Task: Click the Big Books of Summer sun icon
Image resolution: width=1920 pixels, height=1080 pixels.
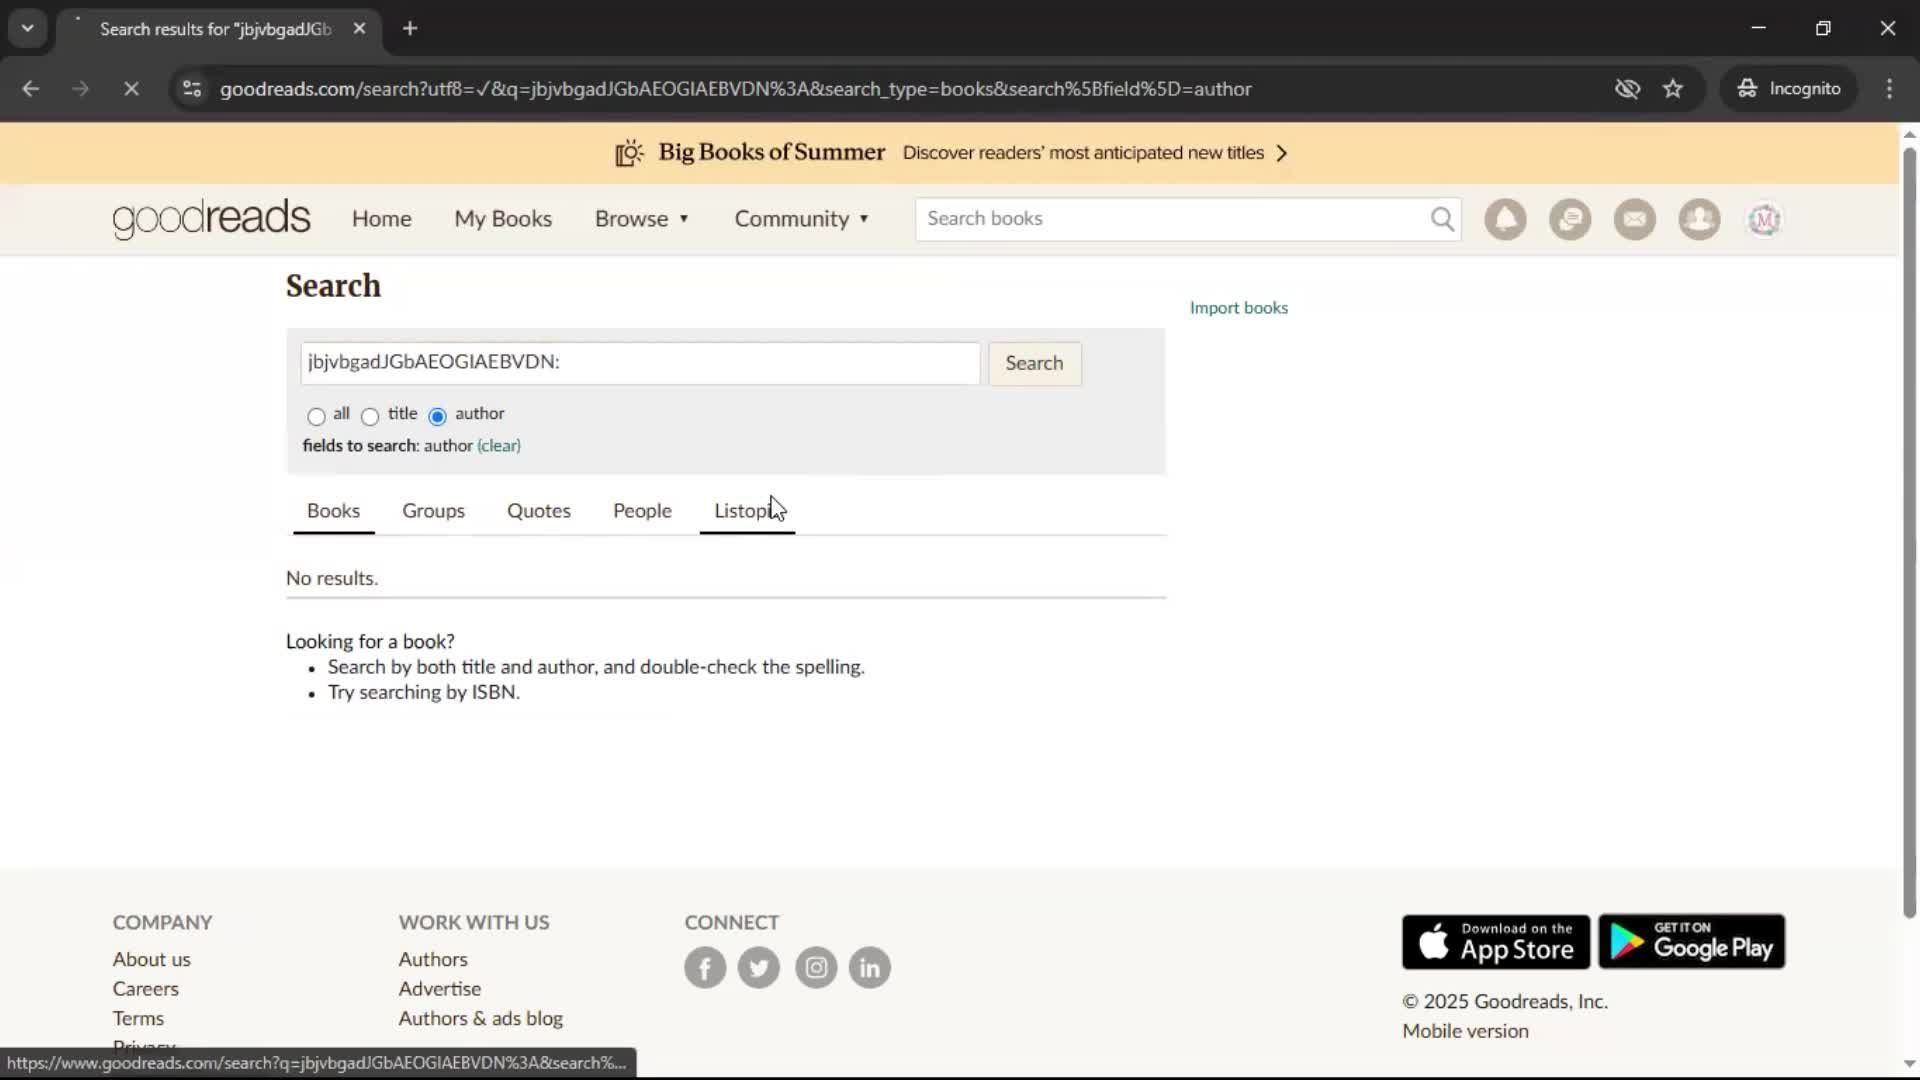Action: (x=629, y=153)
